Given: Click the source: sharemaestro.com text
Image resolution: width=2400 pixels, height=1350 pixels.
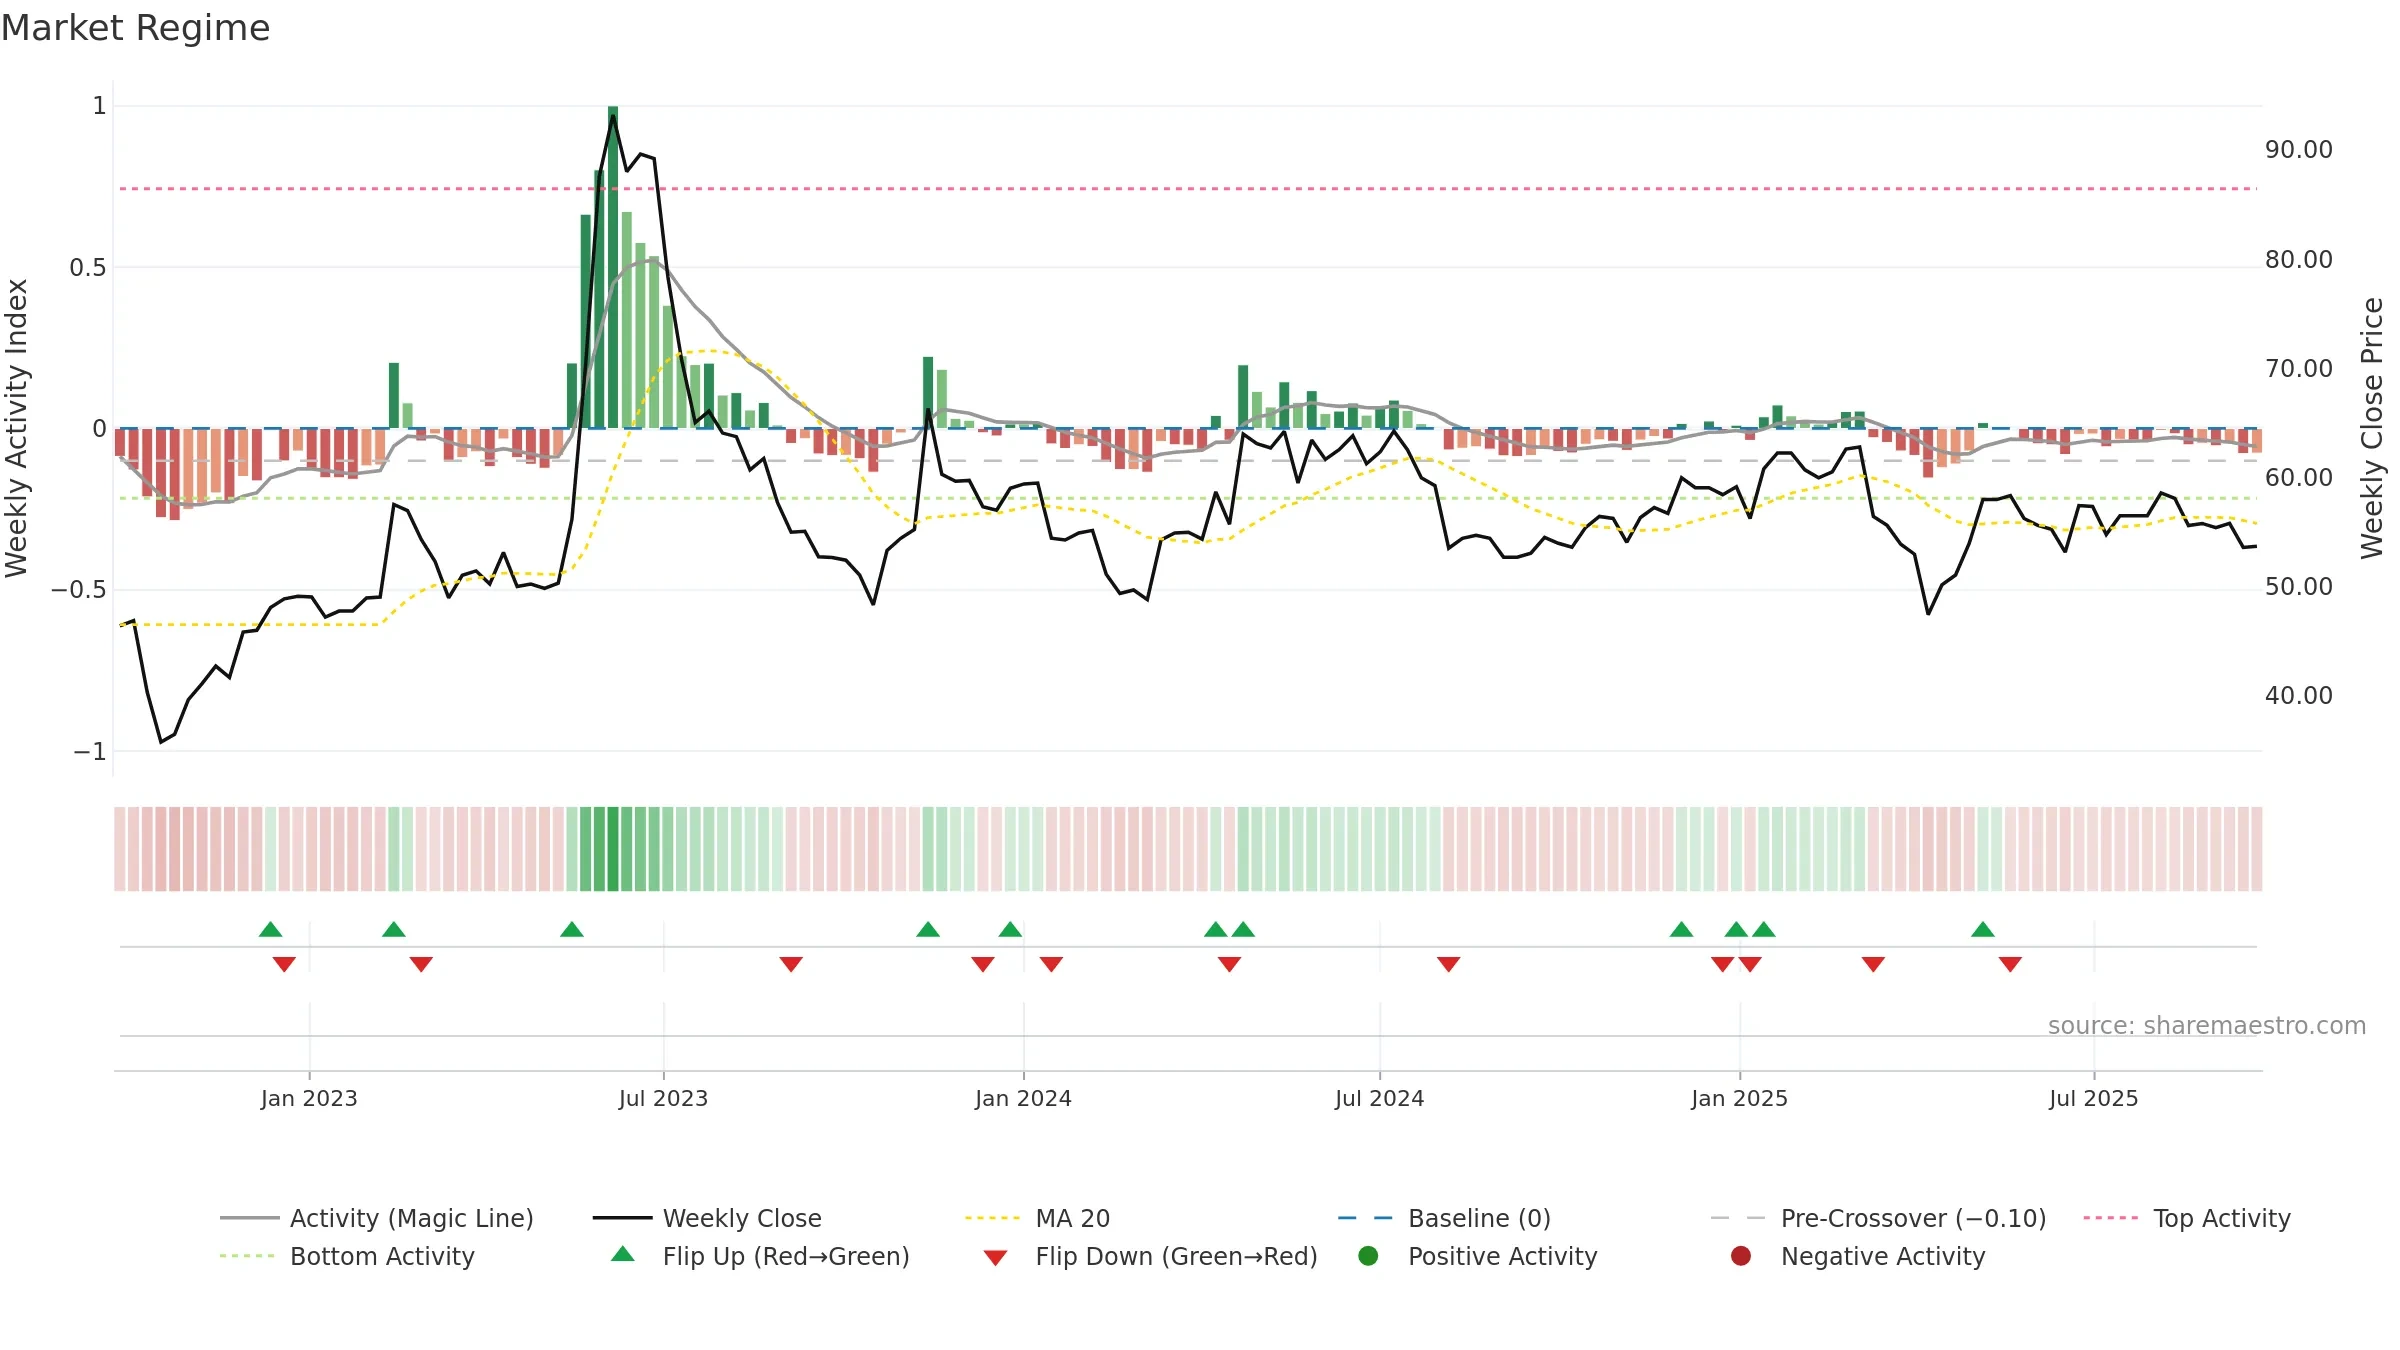Looking at the screenshot, I should coord(2207,1025).
